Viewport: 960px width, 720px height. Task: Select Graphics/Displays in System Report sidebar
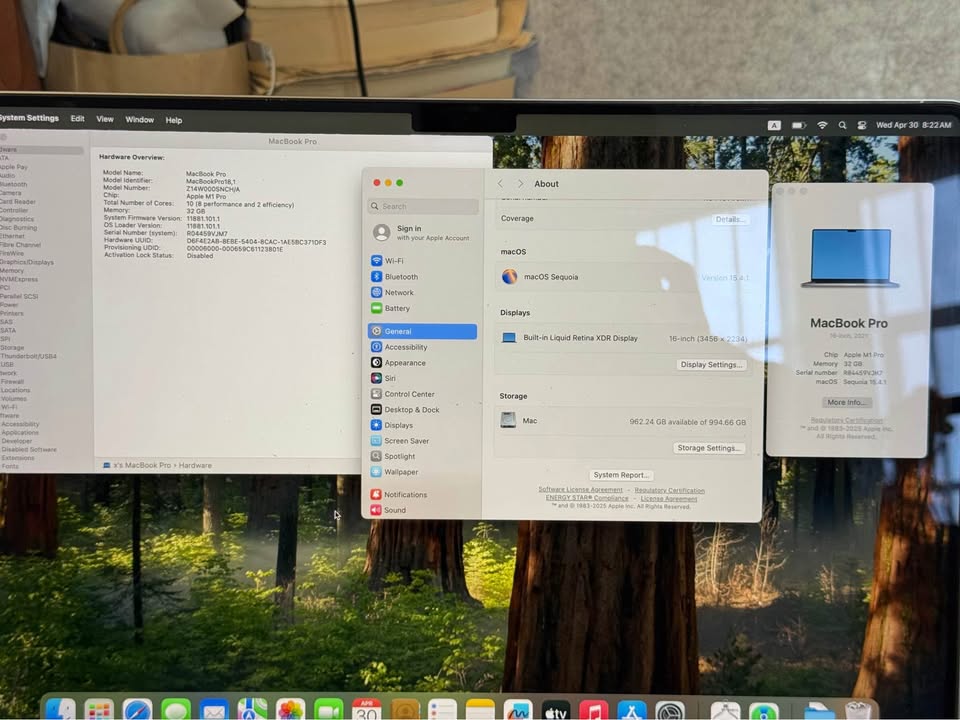coord(27,262)
